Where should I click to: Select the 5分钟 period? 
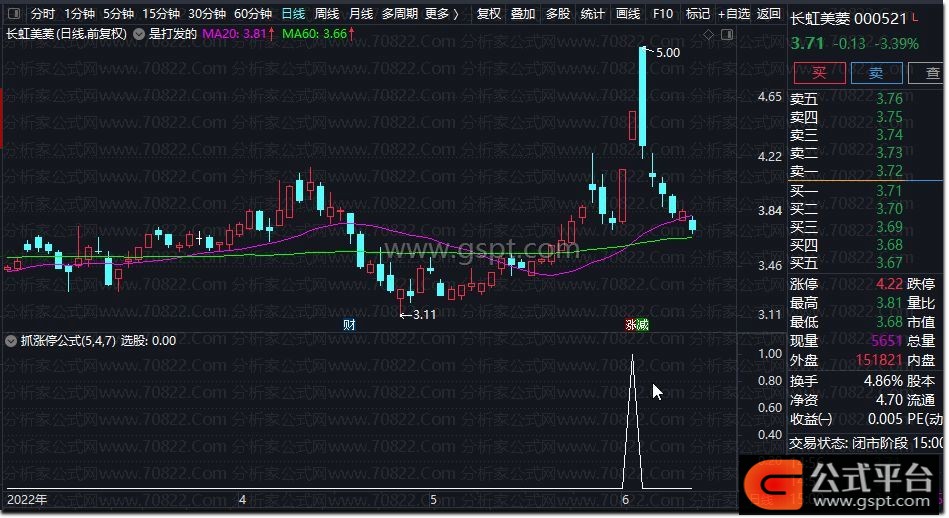tap(118, 13)
